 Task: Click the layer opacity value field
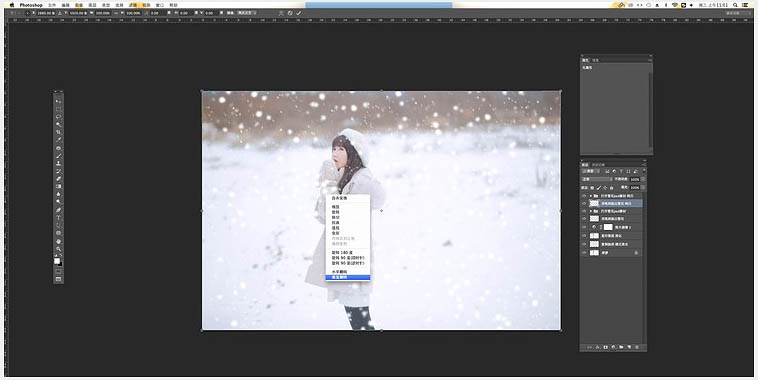[x=635, y=179]
